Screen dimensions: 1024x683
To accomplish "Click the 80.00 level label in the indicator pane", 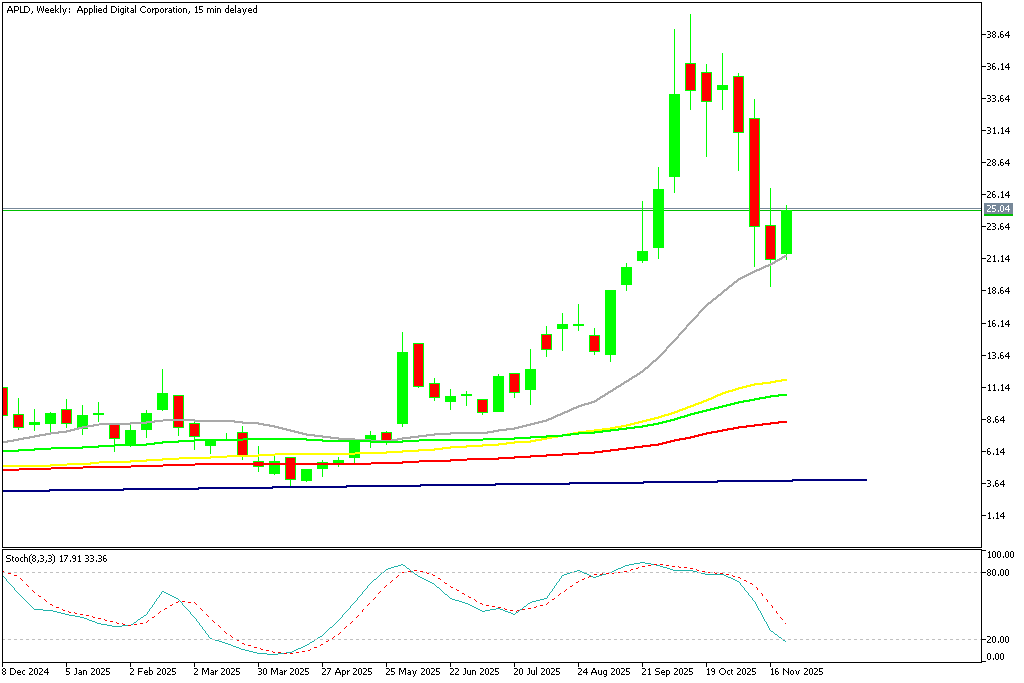I will pyautogui.click(x=998, y=574).
